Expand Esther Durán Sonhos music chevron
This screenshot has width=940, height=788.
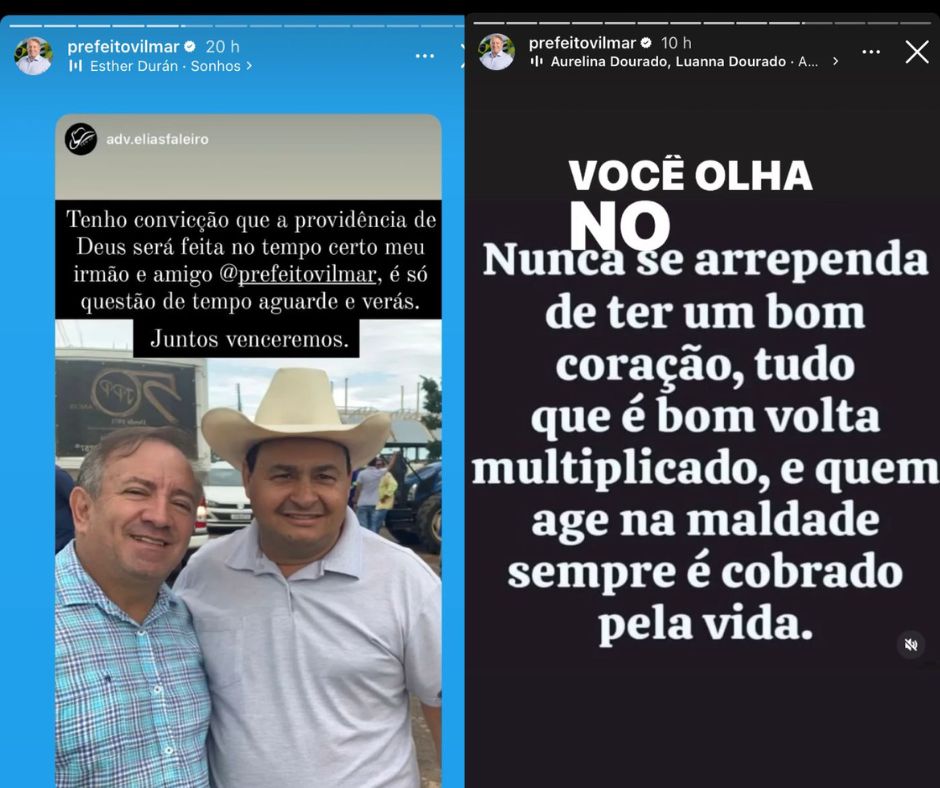click(x=249, y=66)
